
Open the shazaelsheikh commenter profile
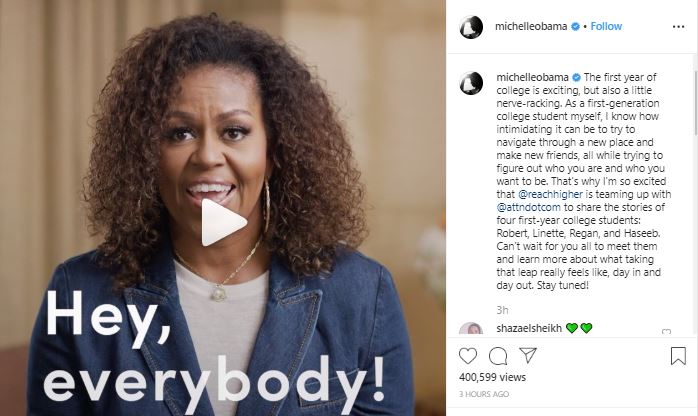529,328
